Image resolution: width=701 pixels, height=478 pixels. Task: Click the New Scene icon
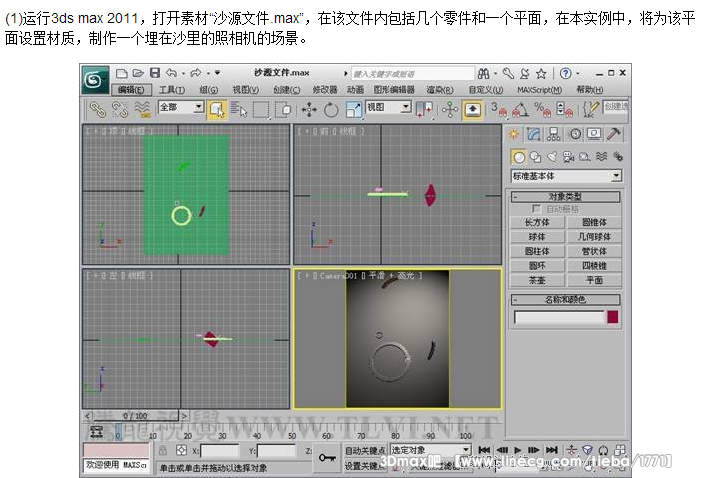(122, 73)
